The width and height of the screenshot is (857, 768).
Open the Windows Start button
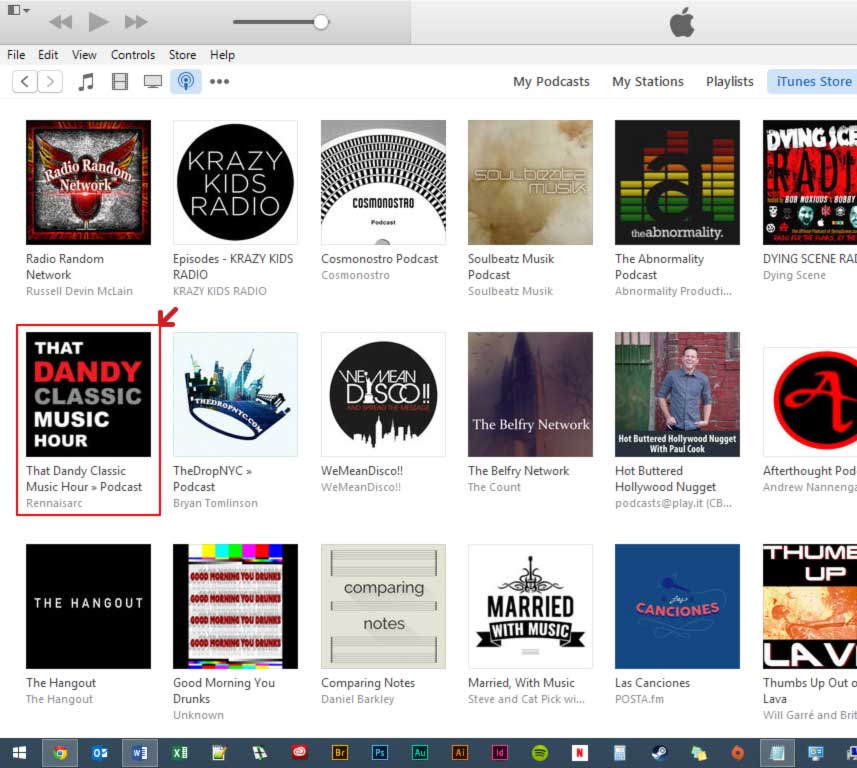click(x=19, y=753)
